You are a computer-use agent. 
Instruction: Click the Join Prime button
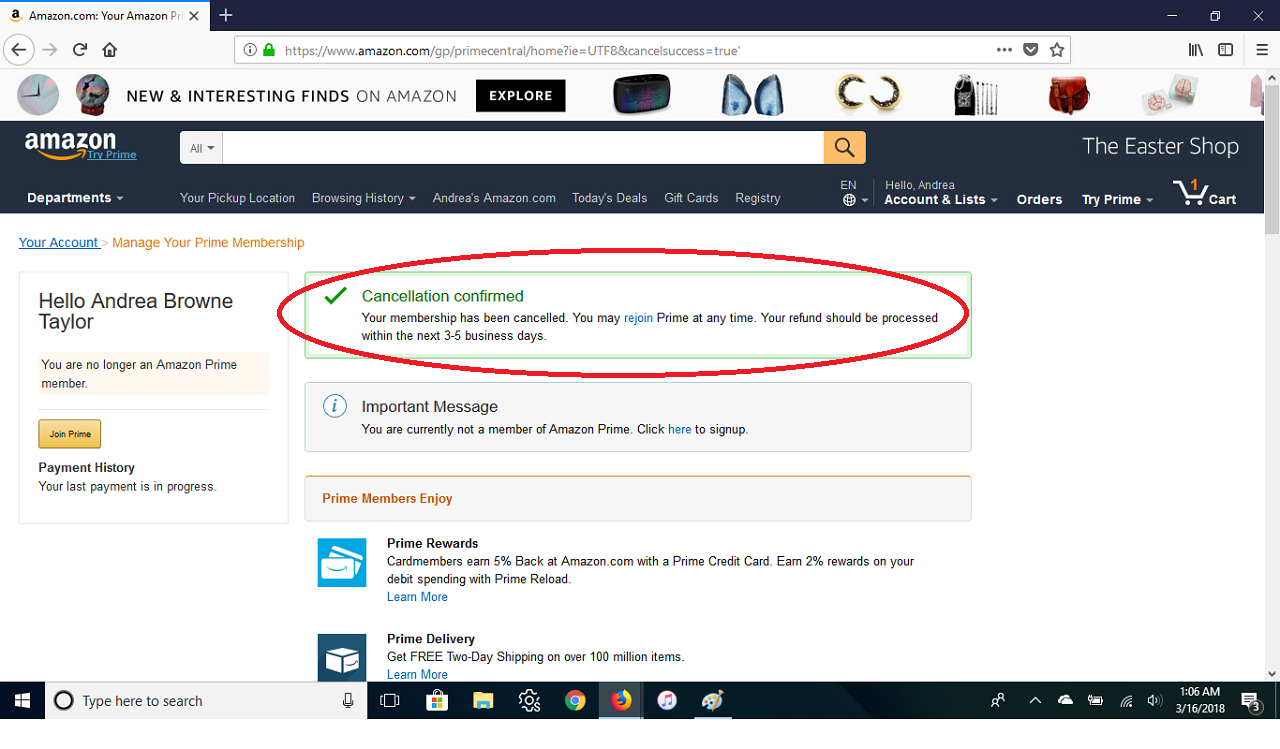coord(69,433)
